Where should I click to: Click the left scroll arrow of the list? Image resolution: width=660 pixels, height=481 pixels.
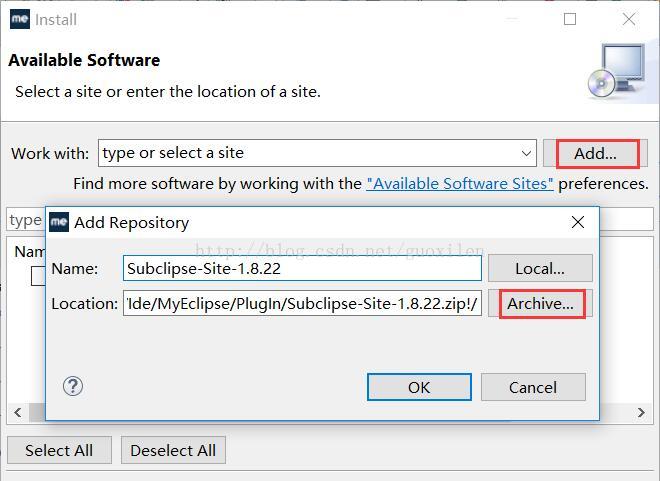[18, 412]
